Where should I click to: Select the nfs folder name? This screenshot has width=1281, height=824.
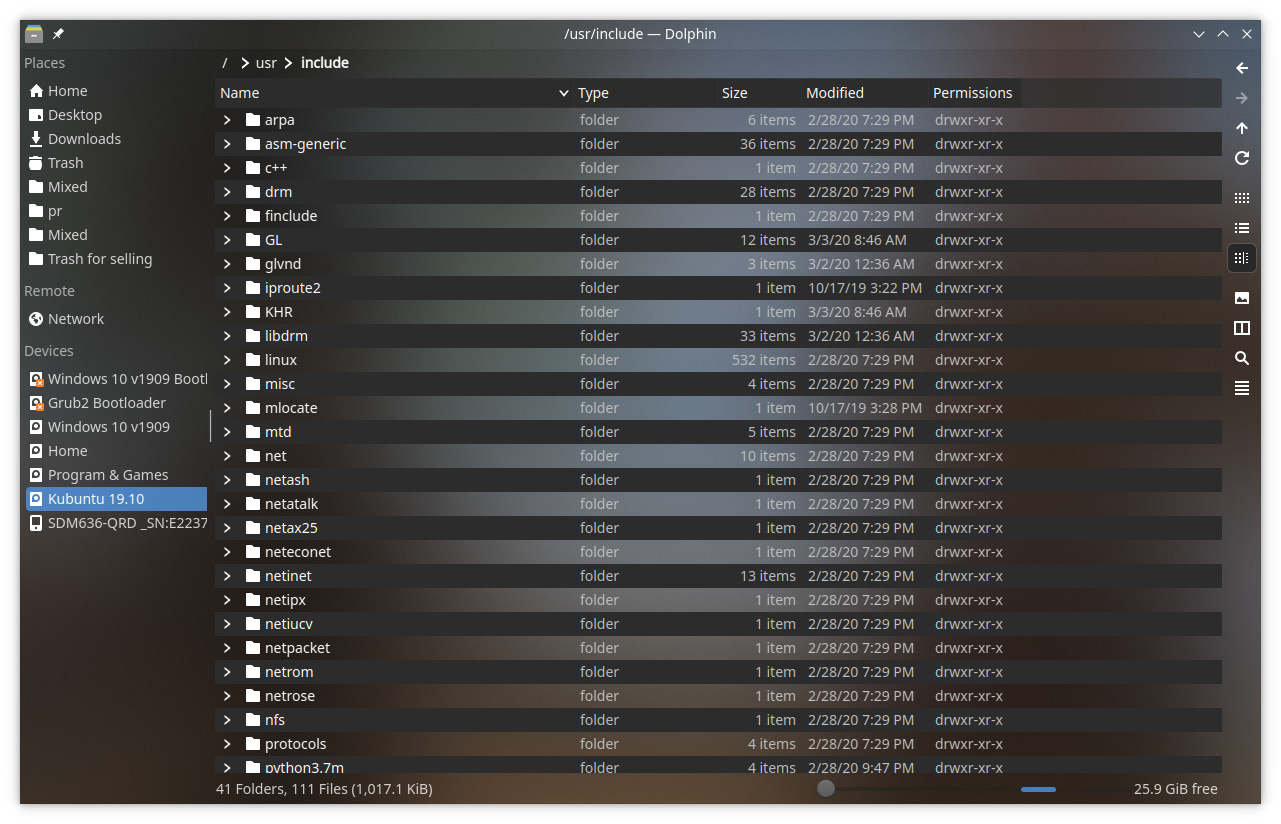tap(275, 720)
